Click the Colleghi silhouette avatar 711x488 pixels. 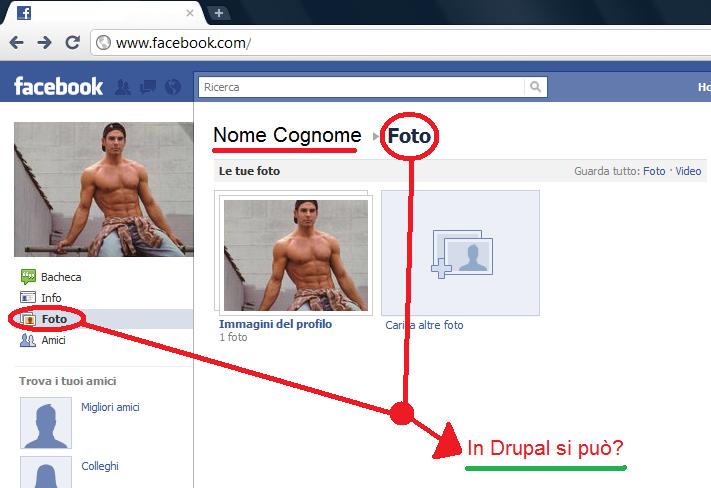46,472
